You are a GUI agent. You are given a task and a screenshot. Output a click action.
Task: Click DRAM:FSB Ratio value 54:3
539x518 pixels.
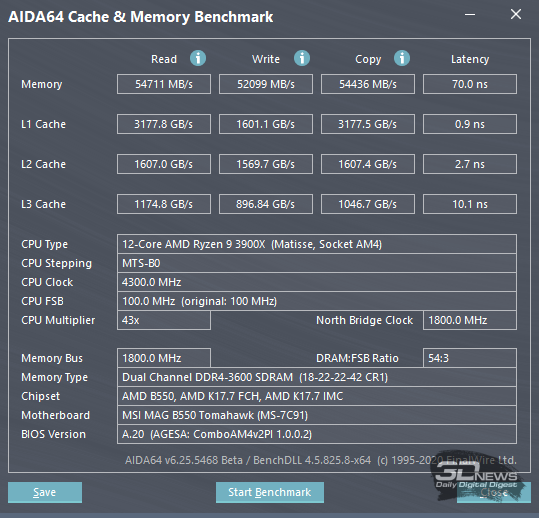click(470, 358)
